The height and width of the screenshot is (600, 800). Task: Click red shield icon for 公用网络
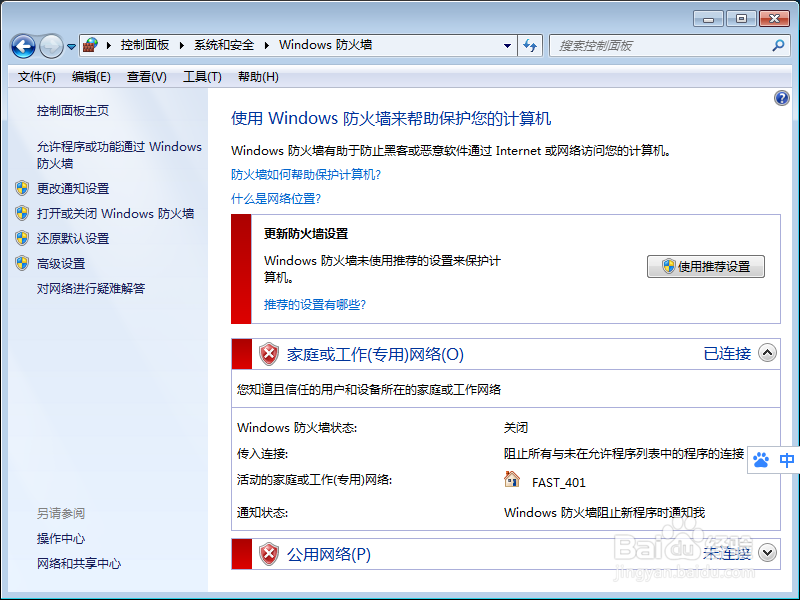click(268, 554)
